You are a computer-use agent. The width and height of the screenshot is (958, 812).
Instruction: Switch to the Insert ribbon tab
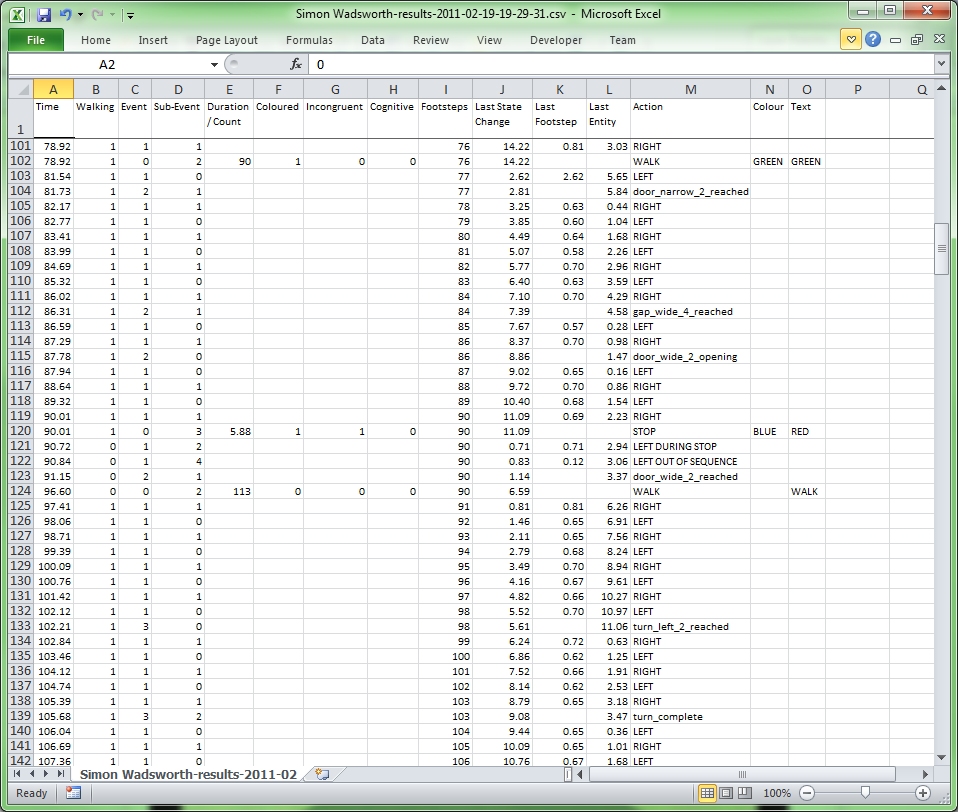[x=153, y=40]
